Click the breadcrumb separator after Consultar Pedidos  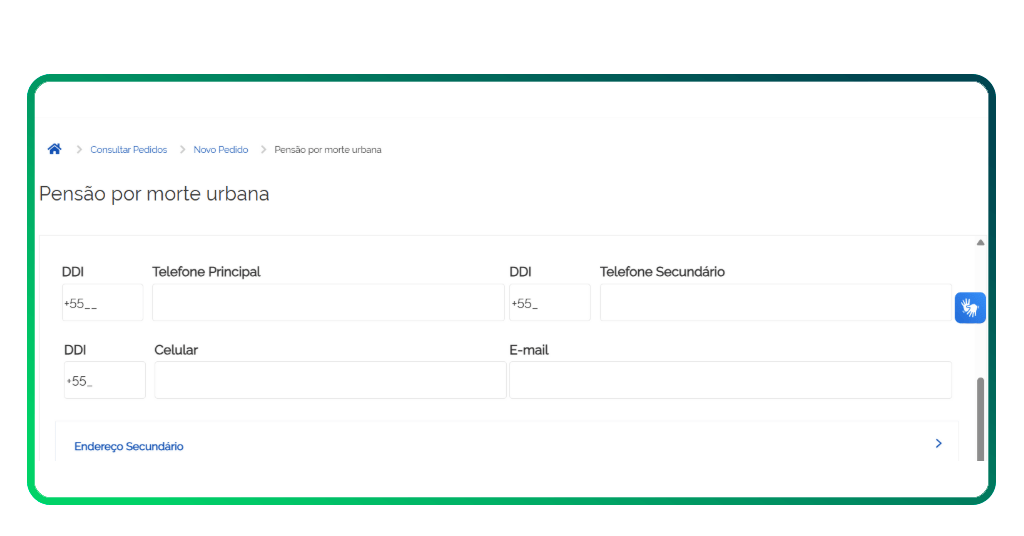[x=182, y=150]
